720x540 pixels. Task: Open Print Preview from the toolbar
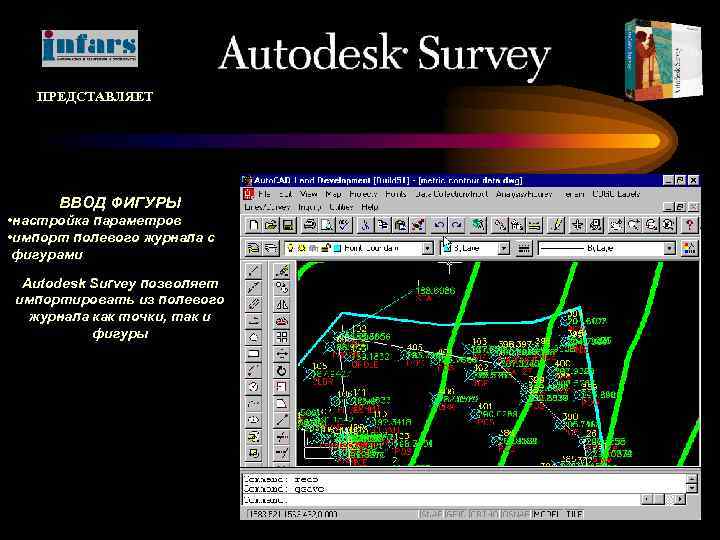(x=327, y=225)
